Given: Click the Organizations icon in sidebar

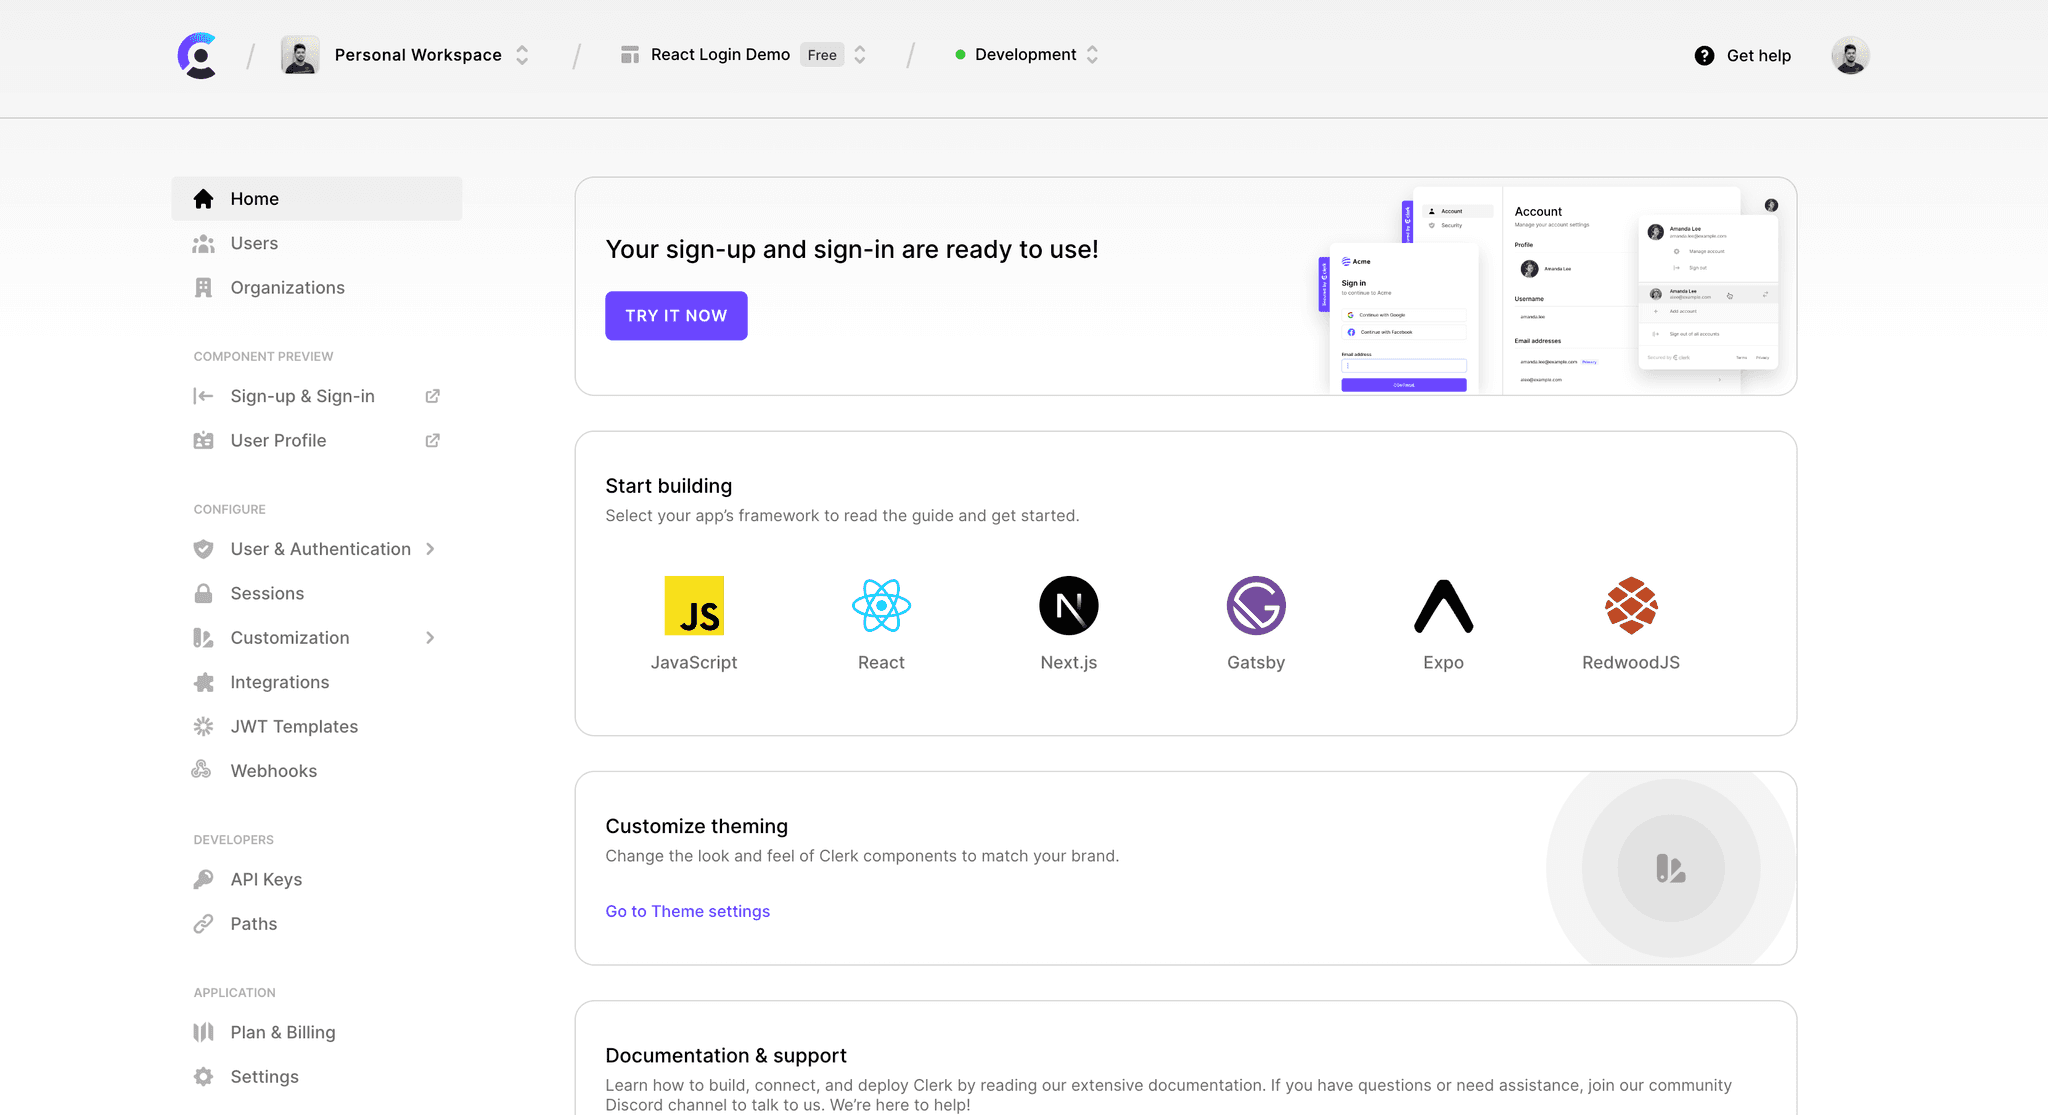Looking at the screenshot, I should coord(203,286).
